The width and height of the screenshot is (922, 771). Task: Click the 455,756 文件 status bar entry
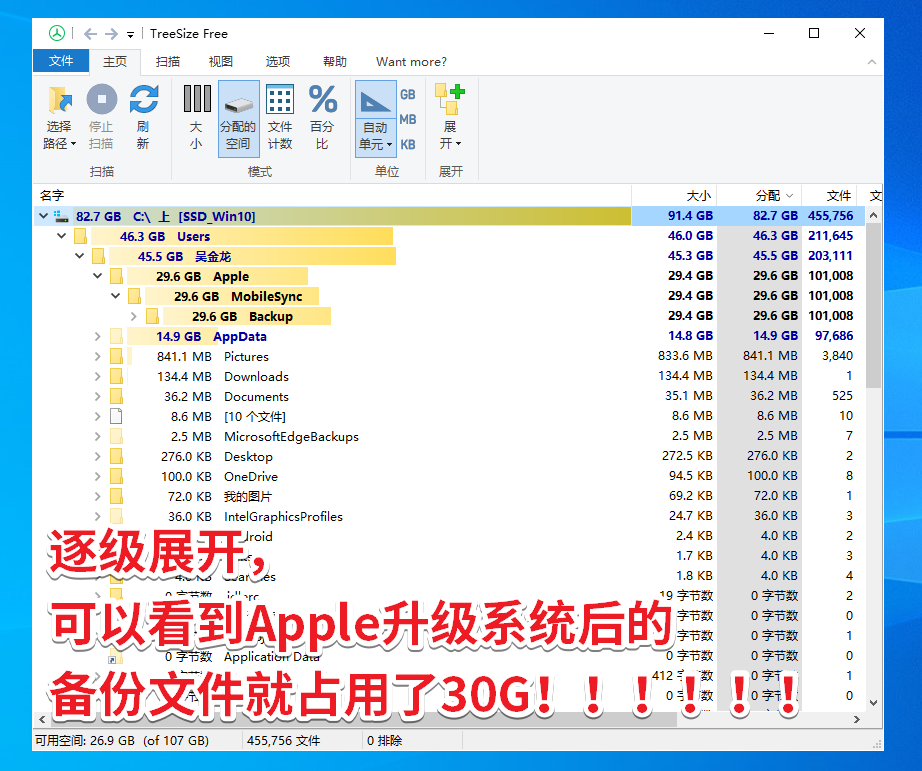(x=283, y=740)
